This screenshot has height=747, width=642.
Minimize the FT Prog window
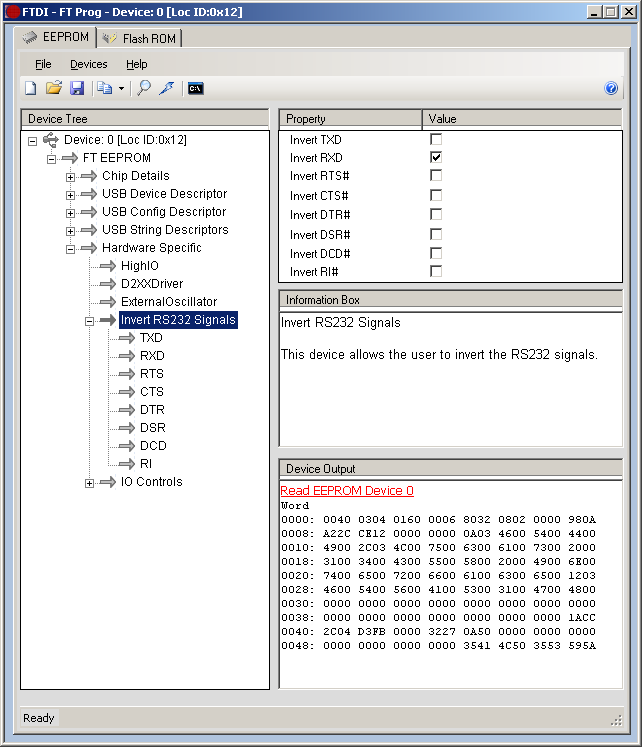(x=594, y=11)
